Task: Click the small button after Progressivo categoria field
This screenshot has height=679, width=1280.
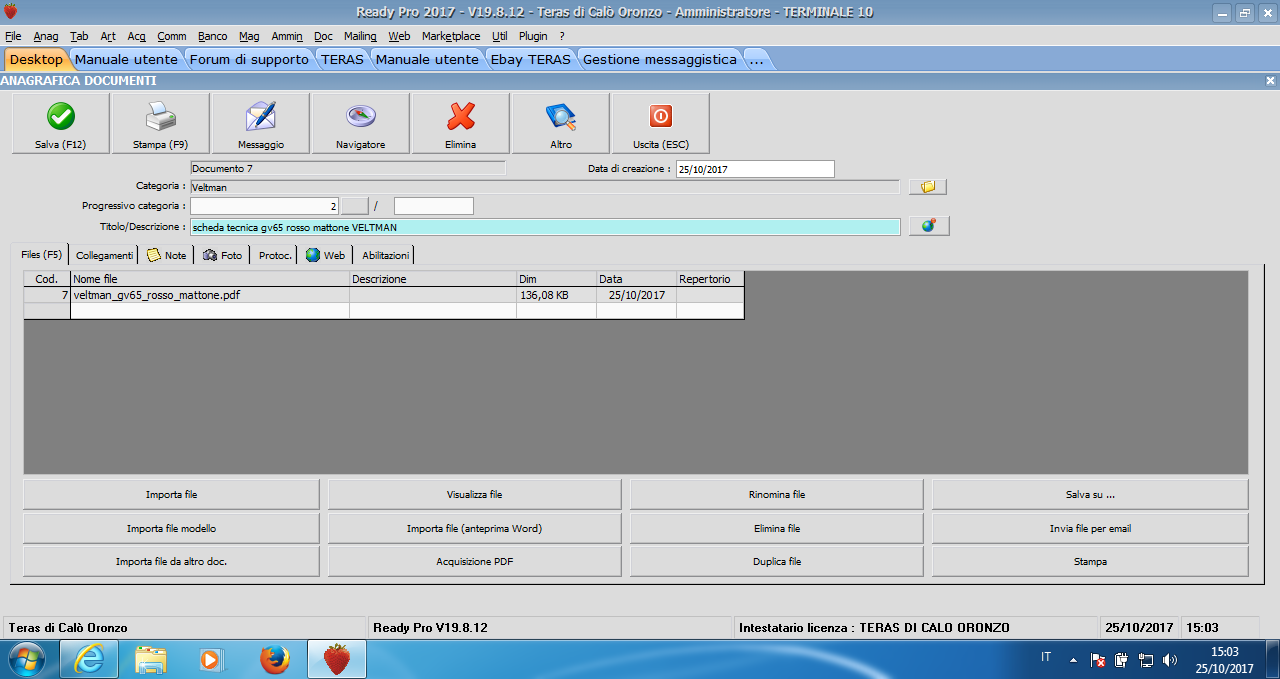Action: click(355, 206)
